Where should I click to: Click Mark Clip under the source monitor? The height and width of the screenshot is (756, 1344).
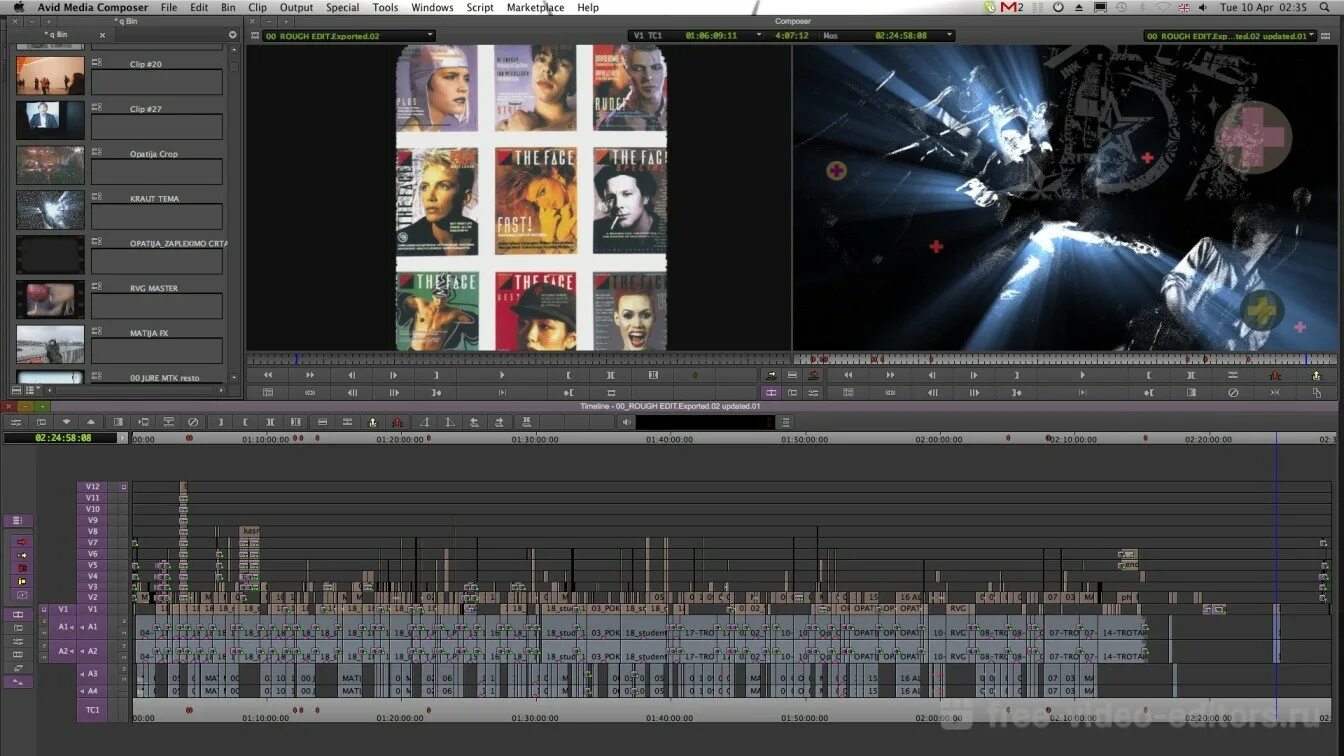coord(610,375)
